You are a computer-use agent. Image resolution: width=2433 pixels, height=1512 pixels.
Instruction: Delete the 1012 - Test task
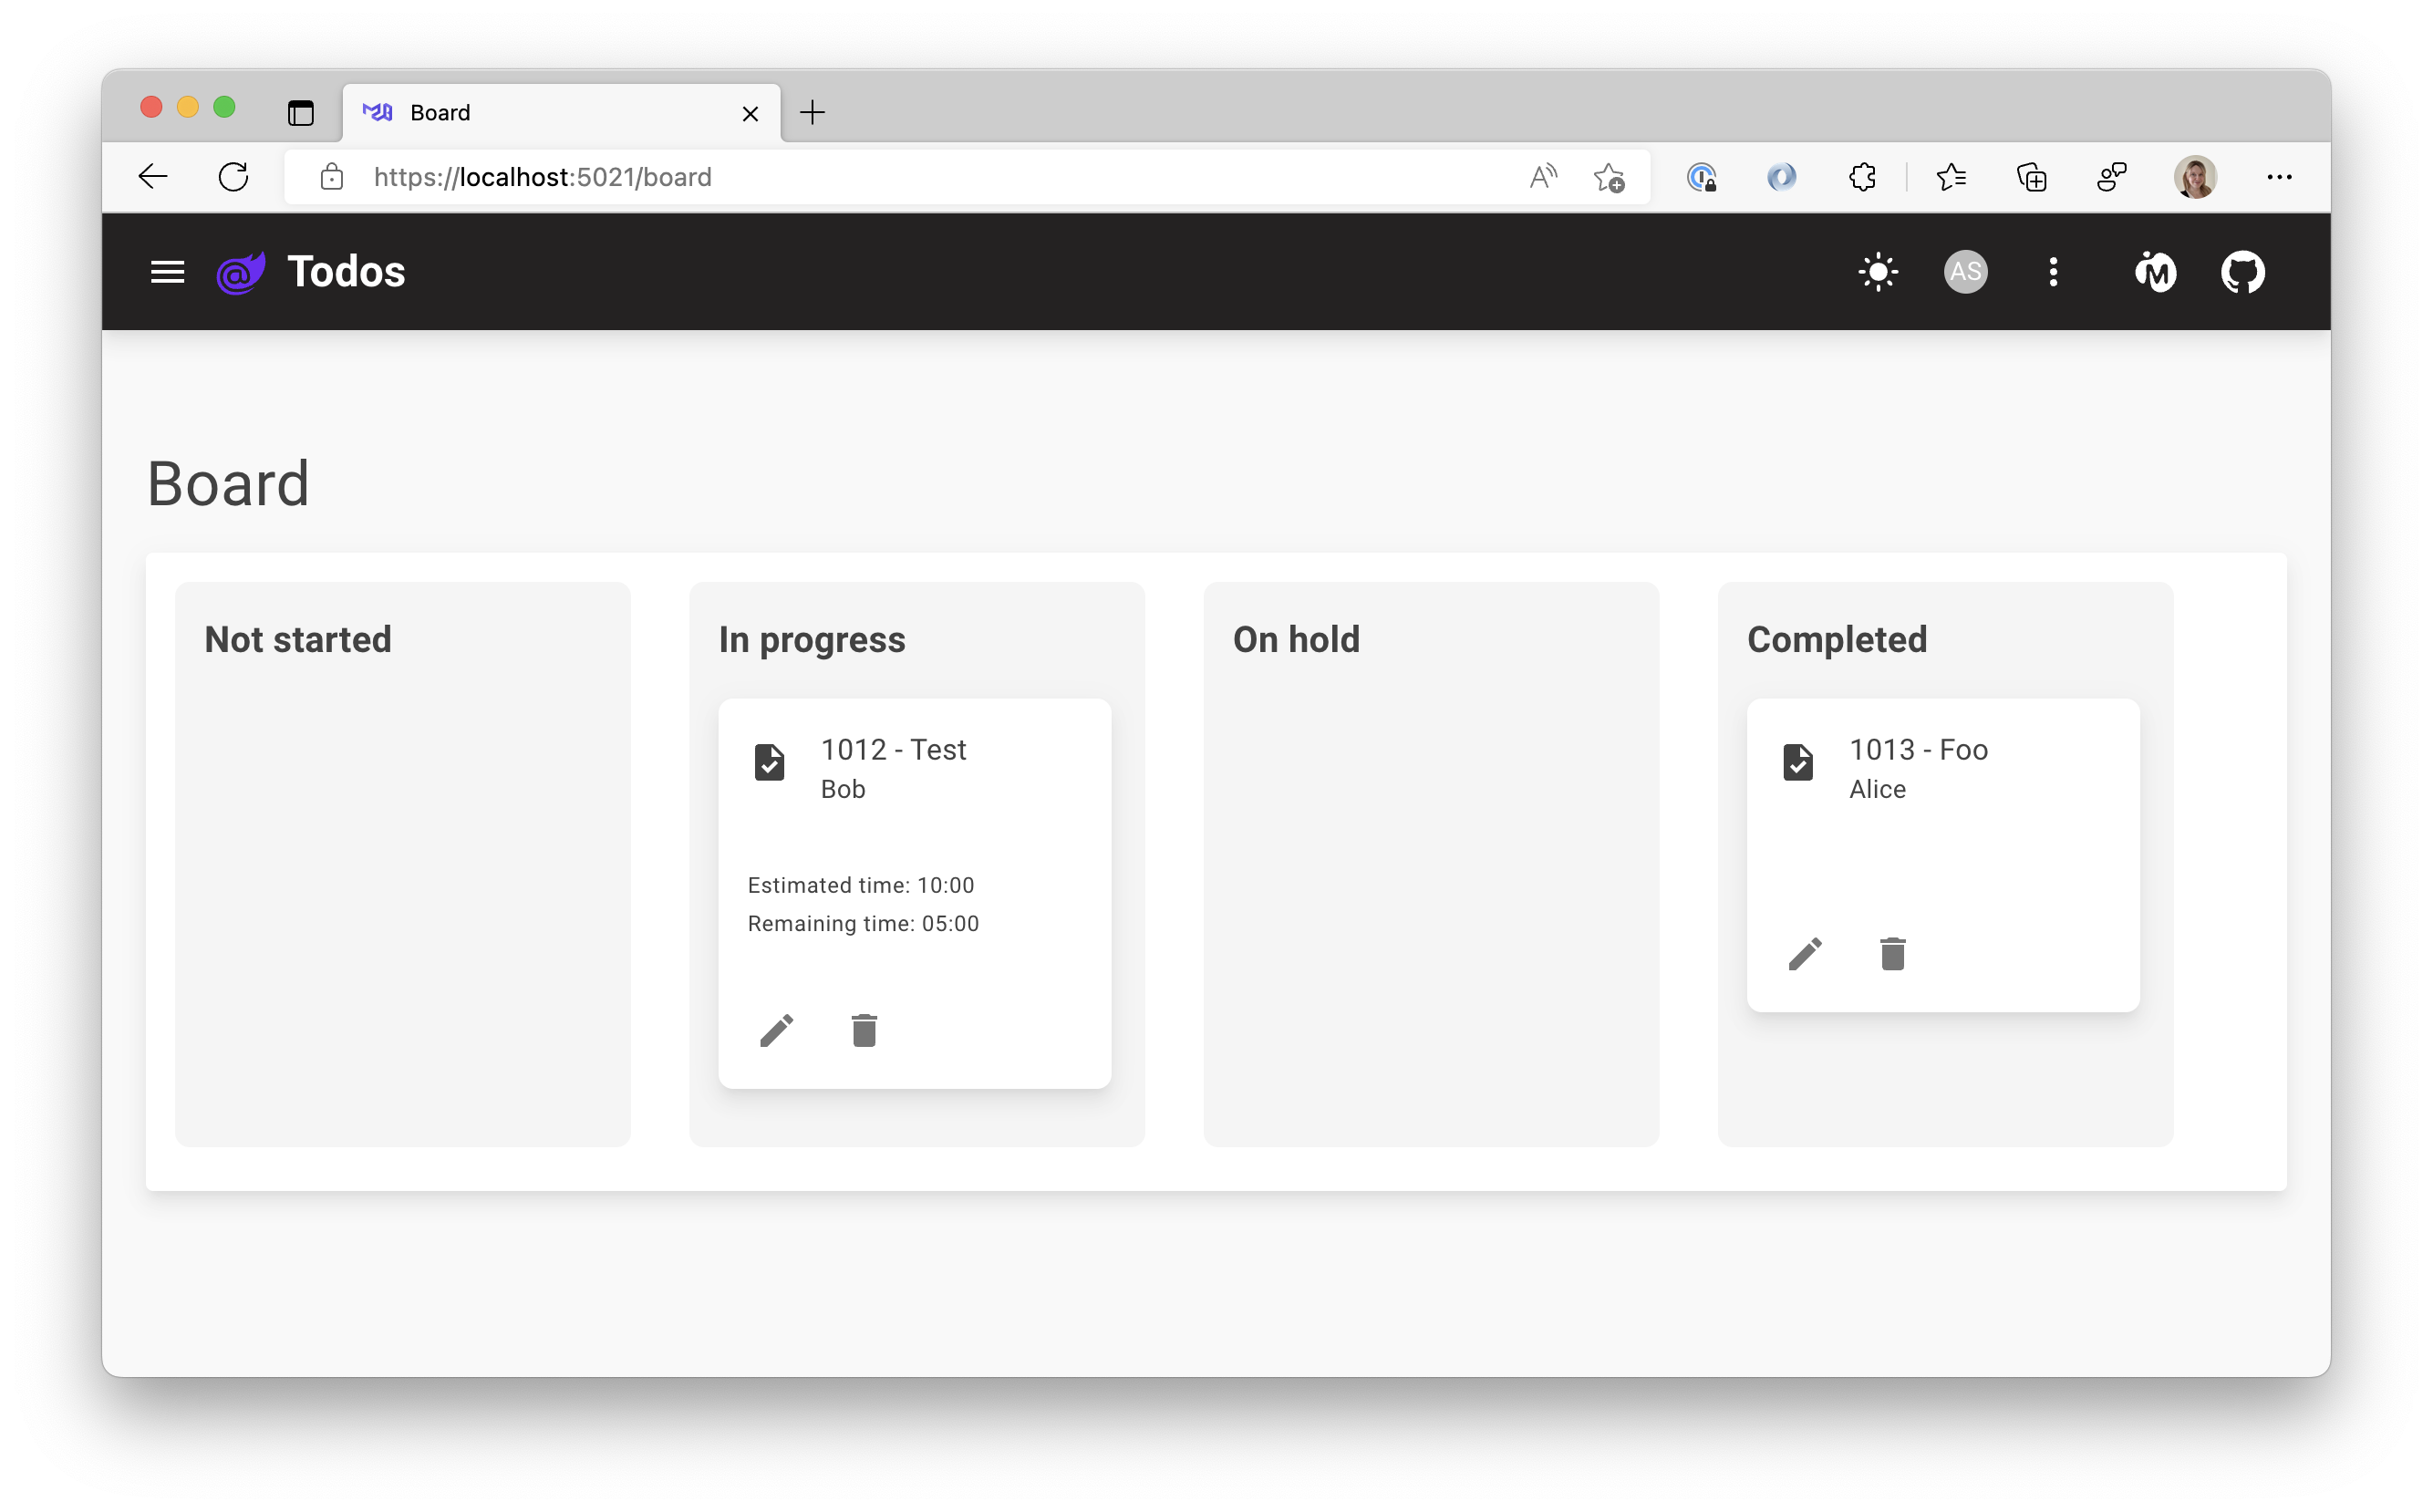[x=864, y=1030]
